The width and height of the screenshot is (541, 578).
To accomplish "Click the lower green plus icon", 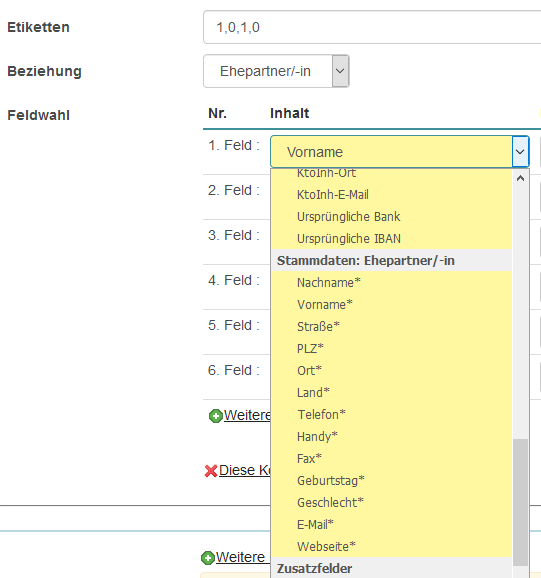I will 208,558.
